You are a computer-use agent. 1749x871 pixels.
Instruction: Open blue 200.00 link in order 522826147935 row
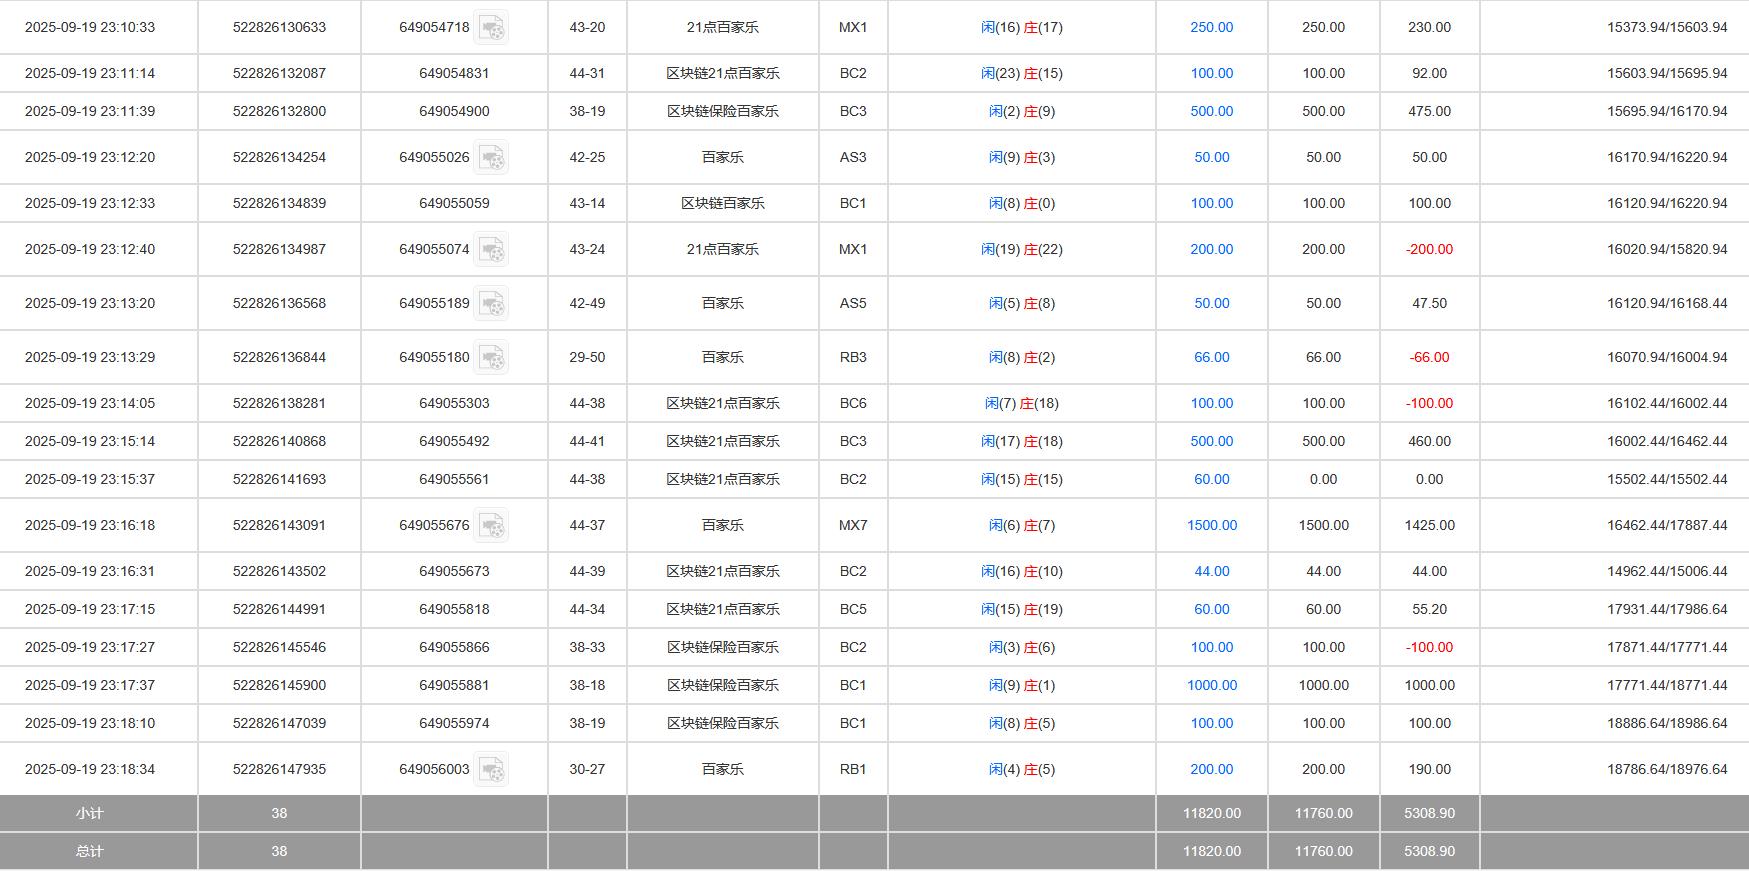[x=1211, y=769]
